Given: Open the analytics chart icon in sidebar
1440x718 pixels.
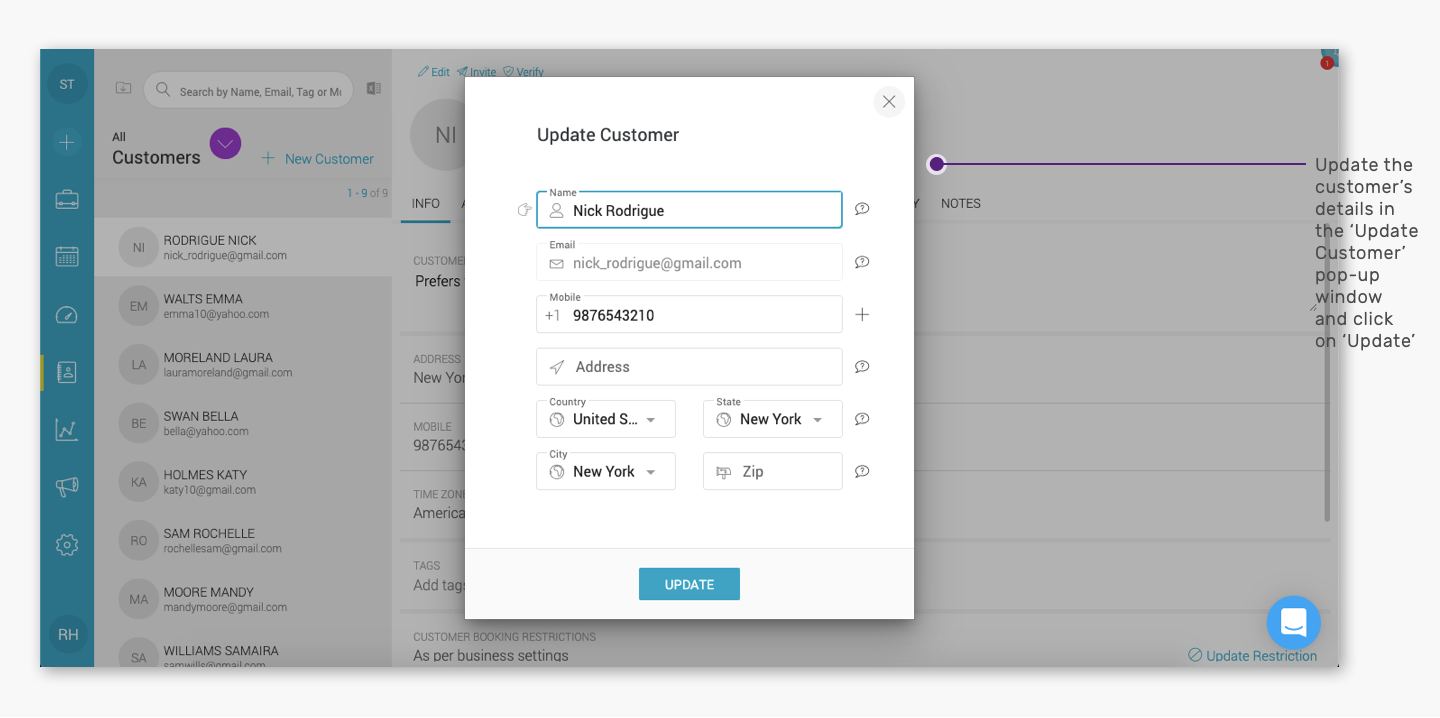Looking at the screenshot, I should [x=67, y=430].
